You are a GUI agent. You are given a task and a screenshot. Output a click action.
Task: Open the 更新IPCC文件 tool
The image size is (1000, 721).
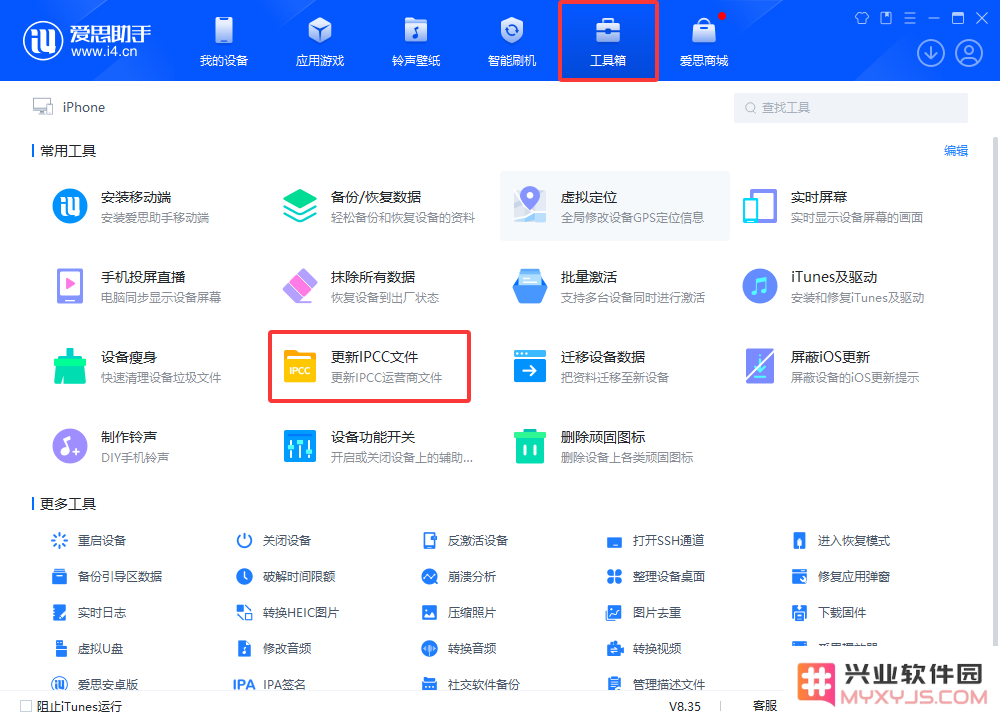(x=369, y=367)
